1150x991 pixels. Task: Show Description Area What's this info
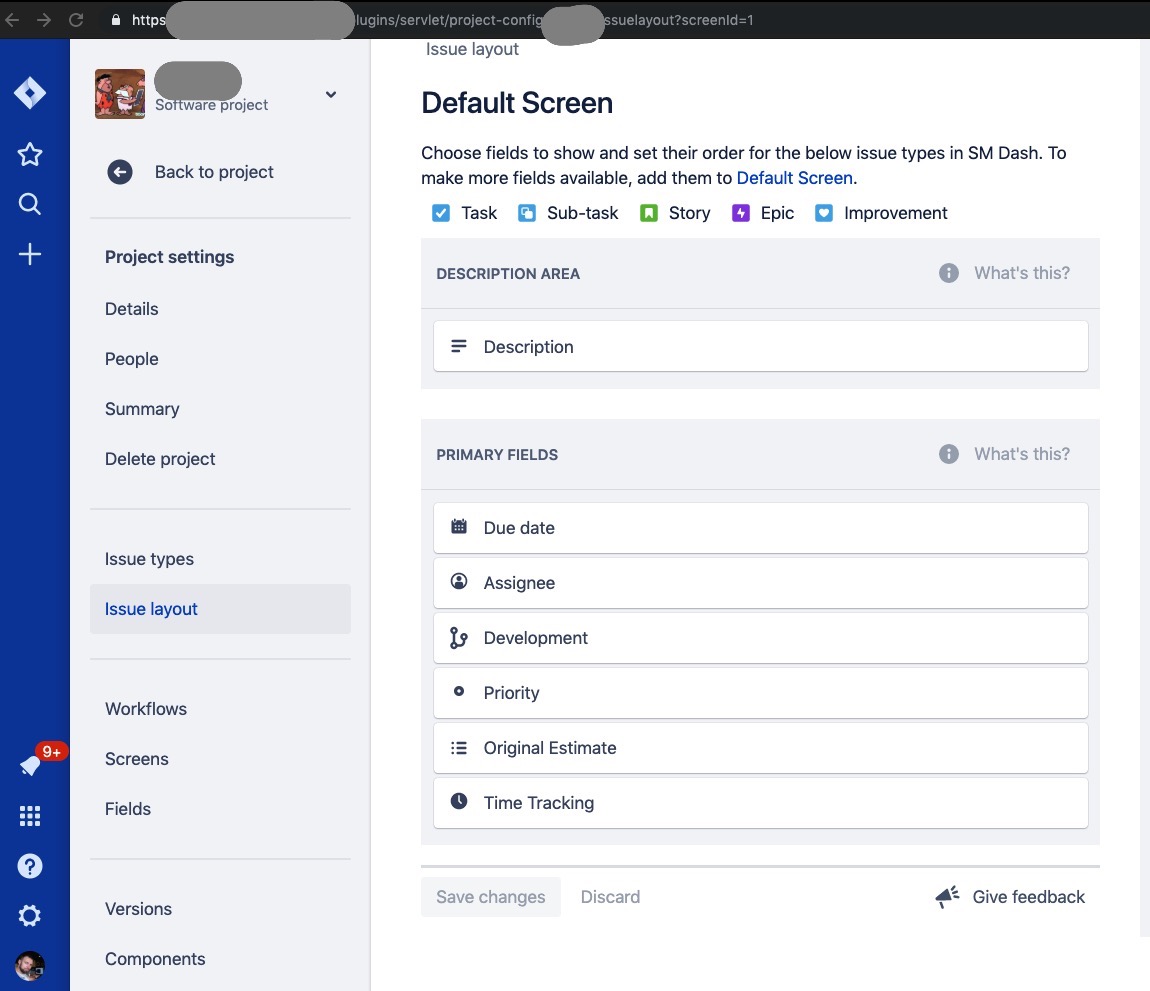click(x=1004, y=273)
